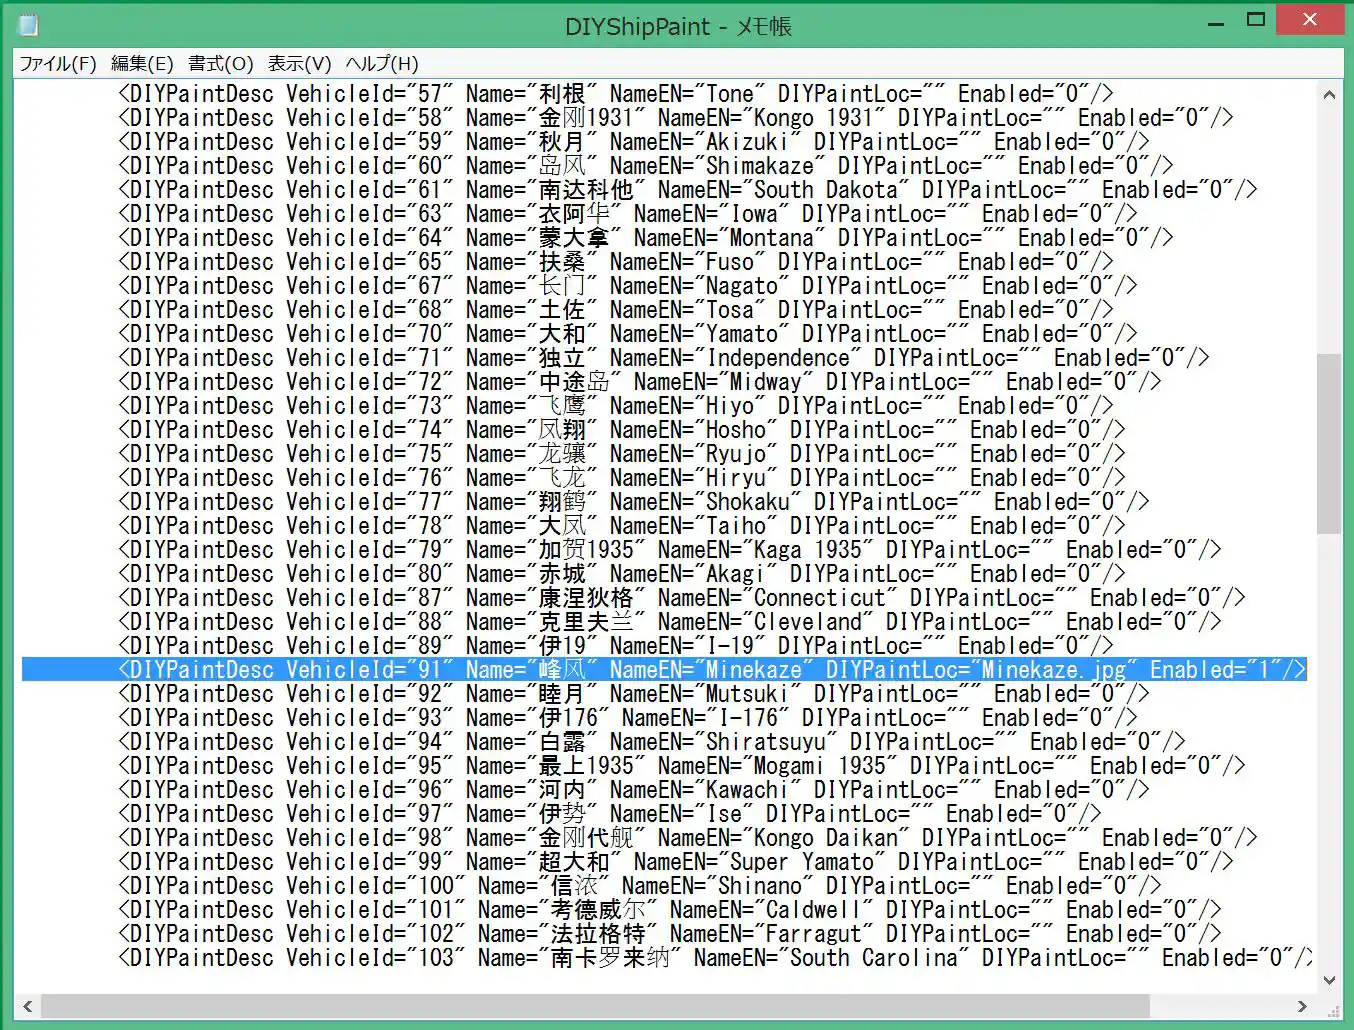Click the Kaga 1935 line
The image size is (1354, 1030).
pos(669,550)
